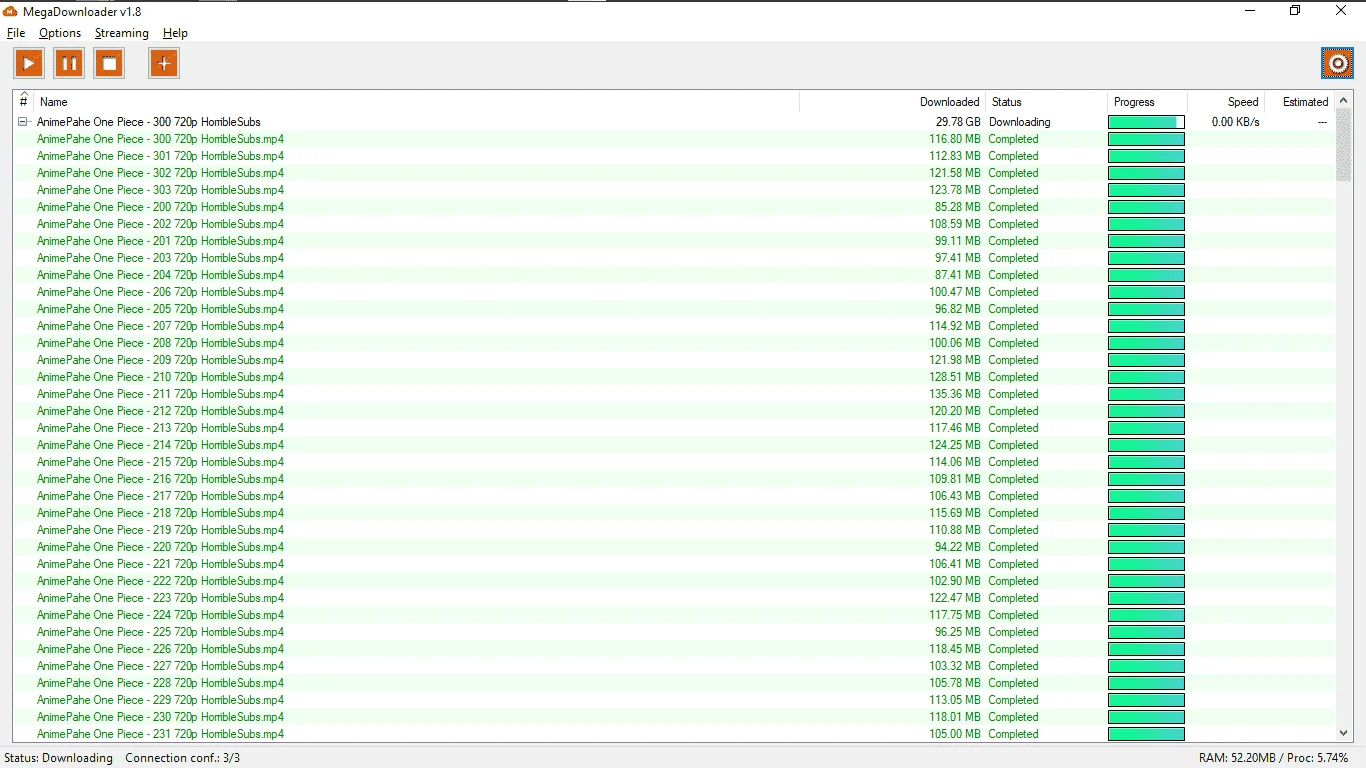The width and height of the screenshot is (1366, 768).
Task: Click the Connection conf.: 3/3 status text
Action: pos(182,758)
